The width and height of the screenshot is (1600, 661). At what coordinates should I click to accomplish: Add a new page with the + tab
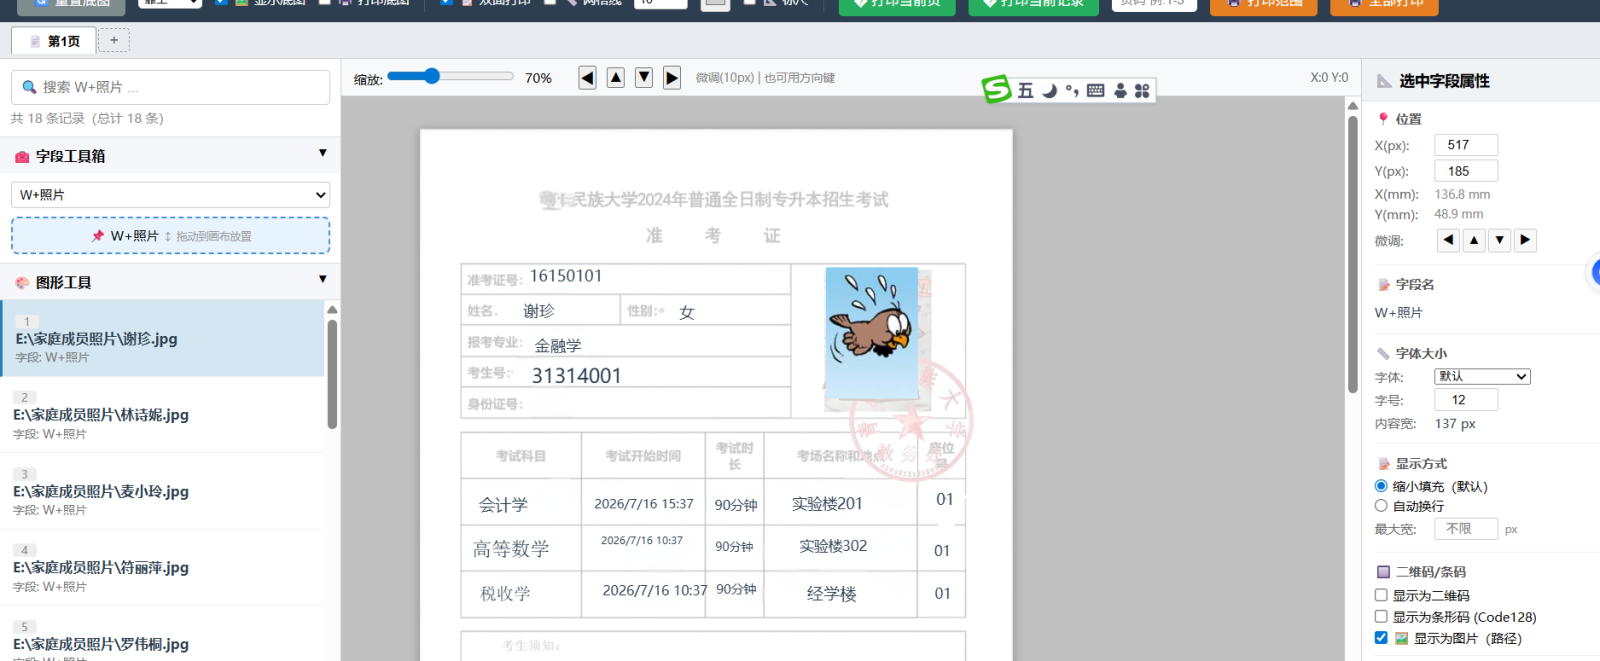[x=114, y=41]
